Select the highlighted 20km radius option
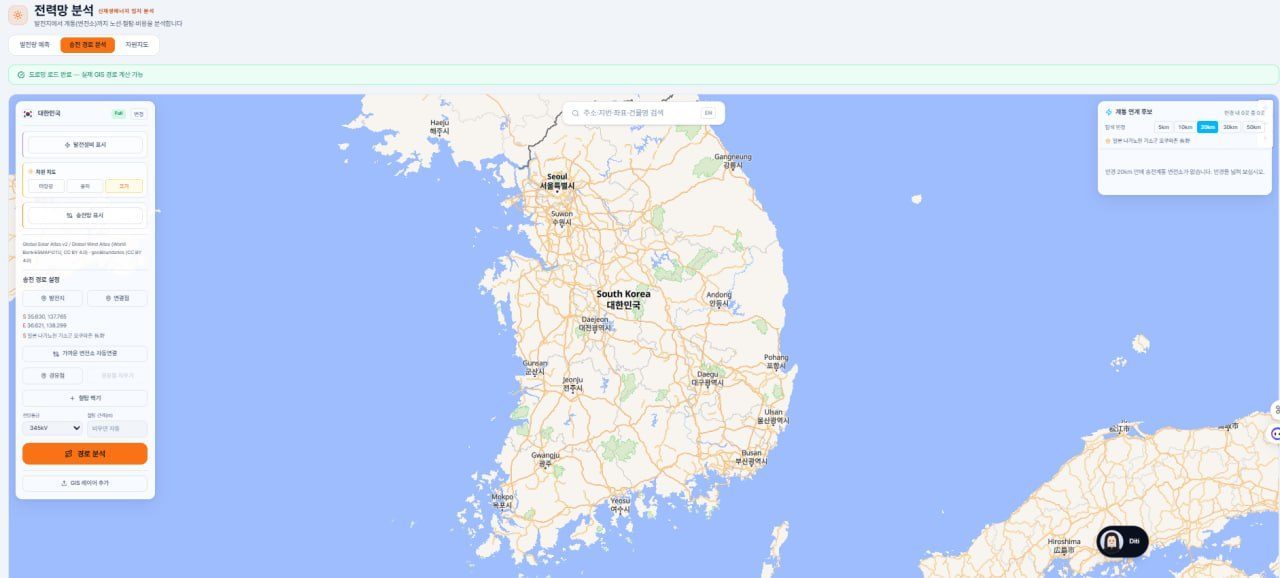The image size is (1280, 578). tap(1208, 127)
